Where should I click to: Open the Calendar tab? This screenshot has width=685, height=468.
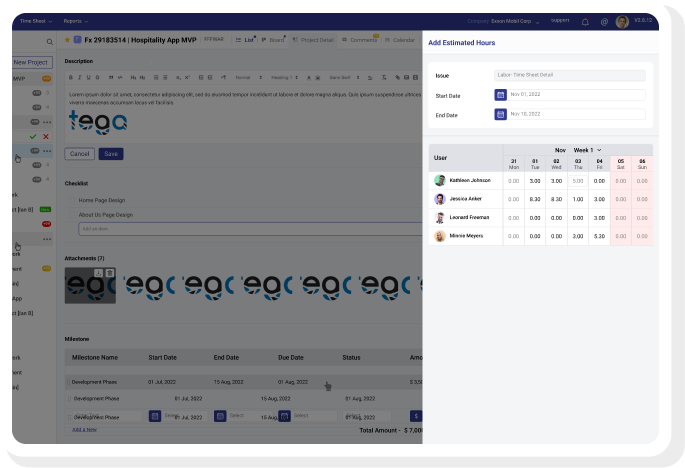[400, 40]
